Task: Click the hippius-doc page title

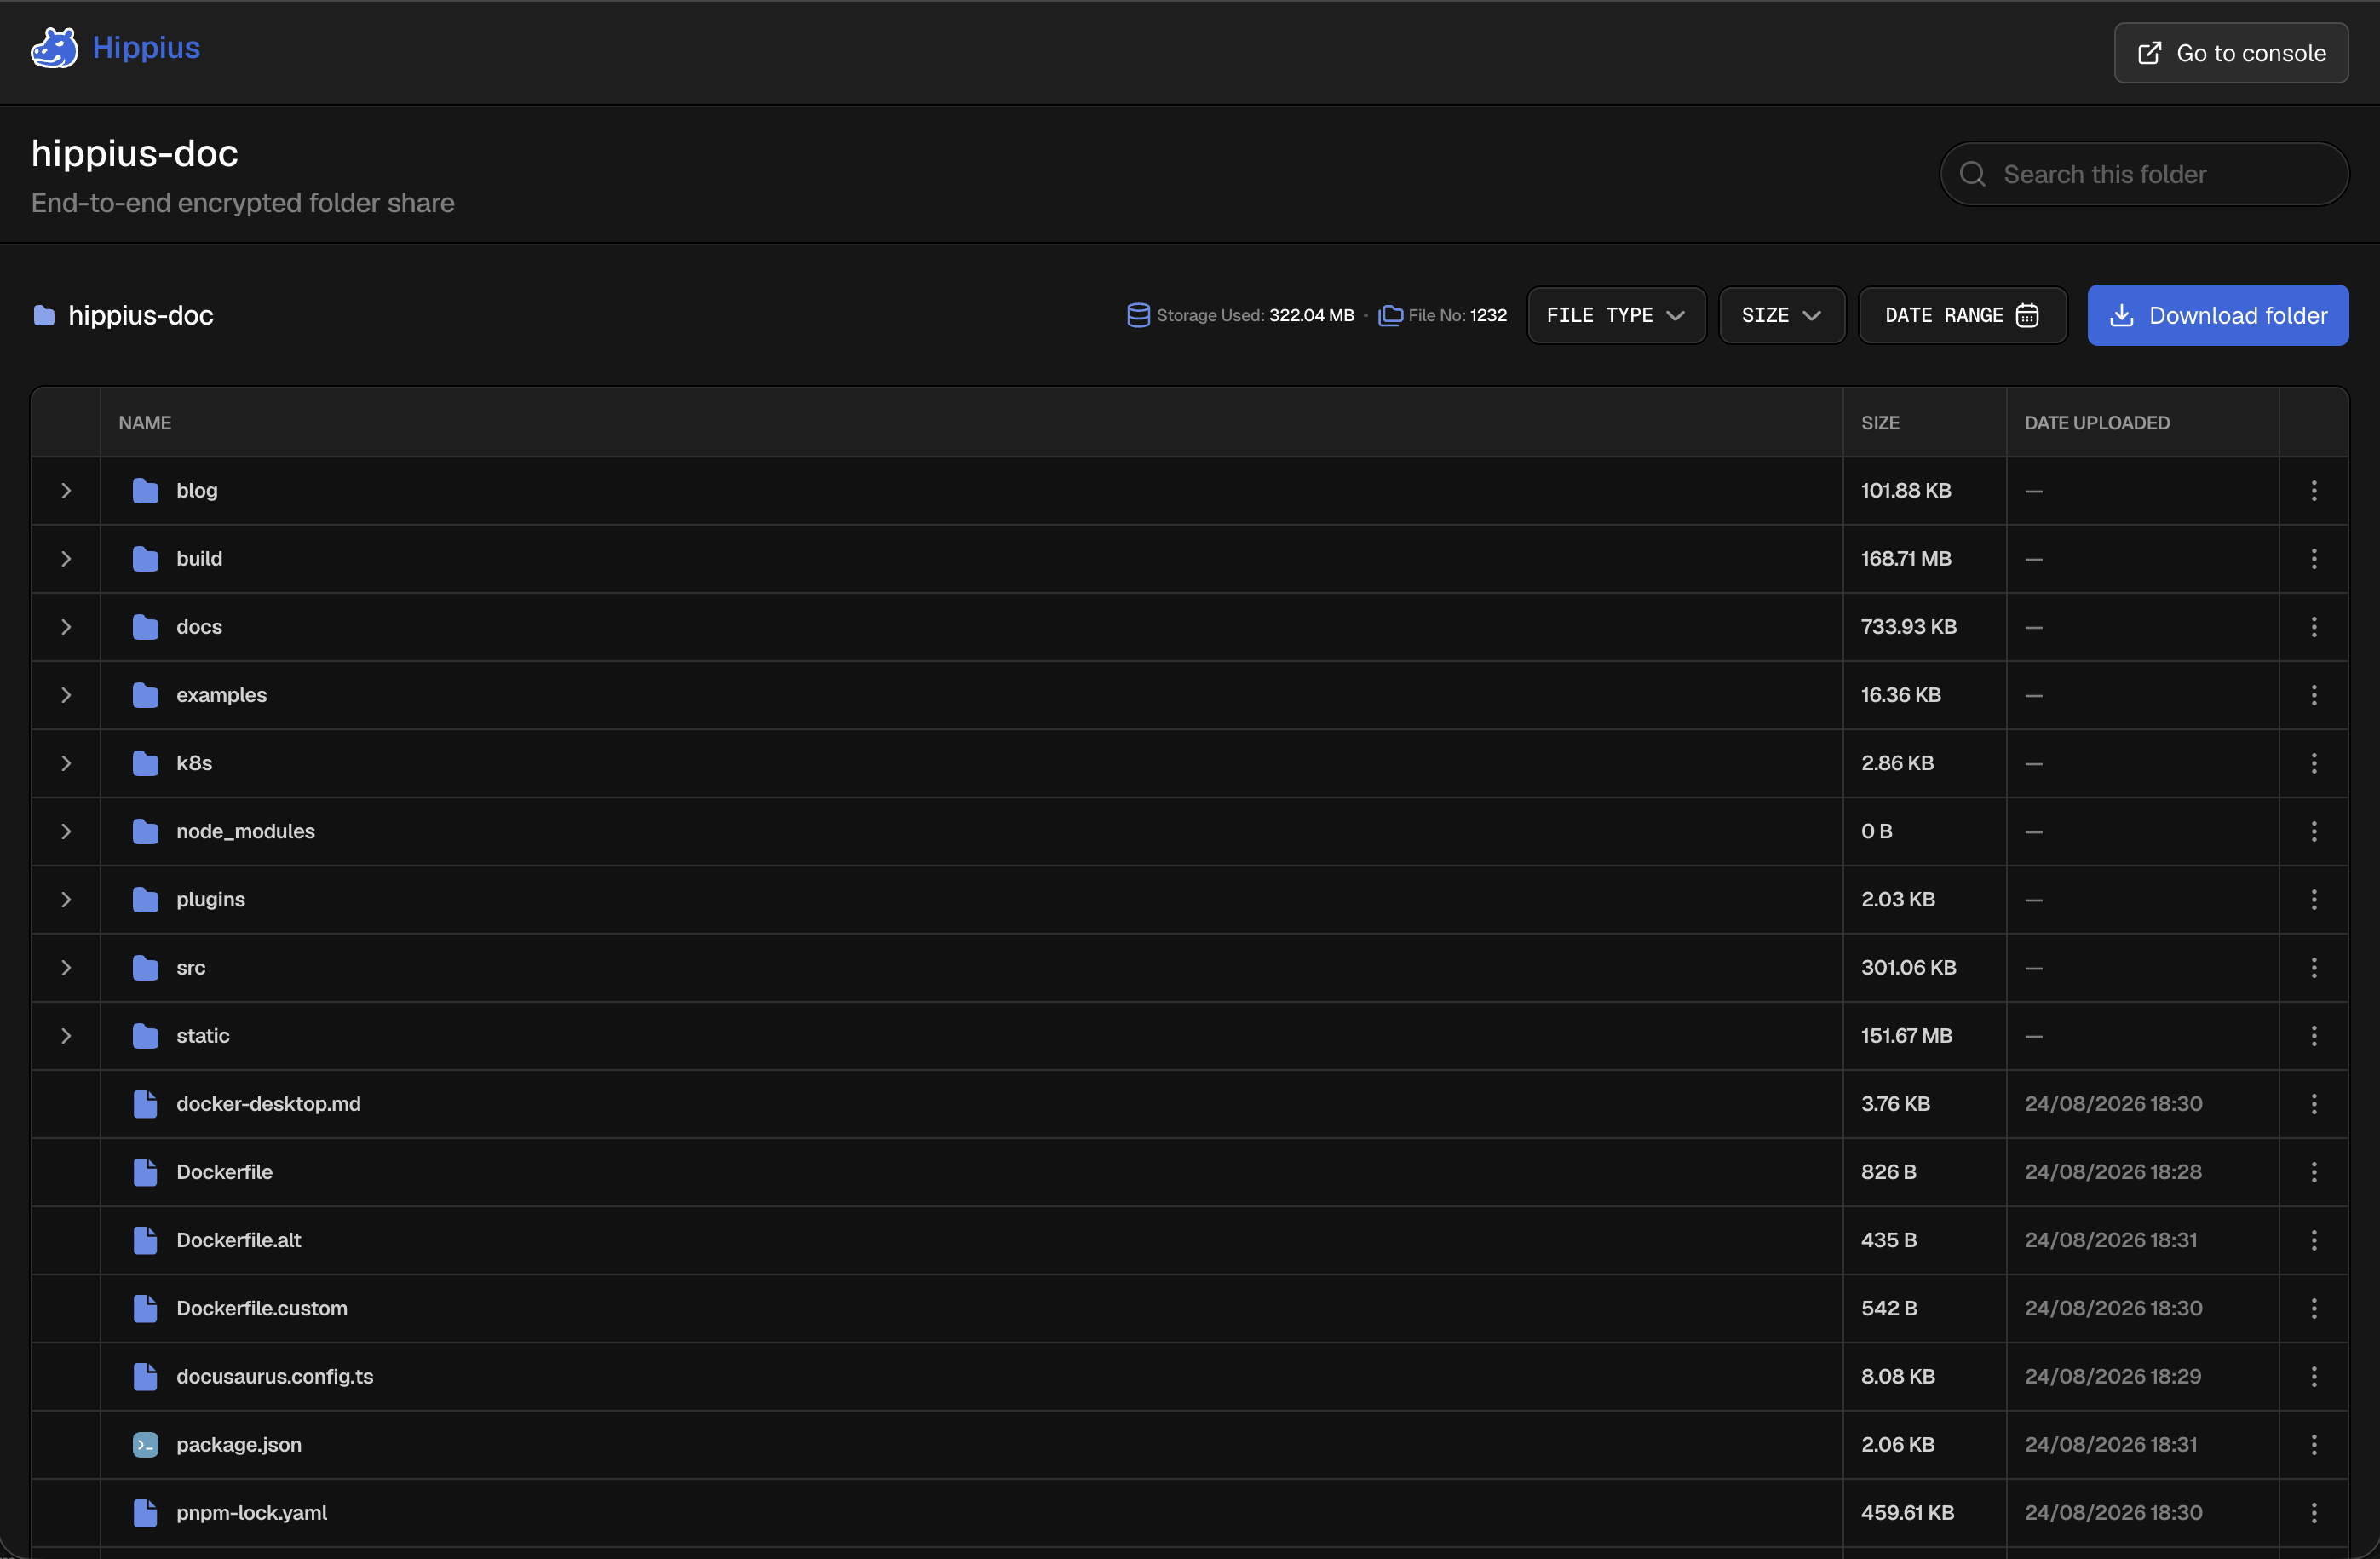Action: pyautogui.click(x=135, y=153)
